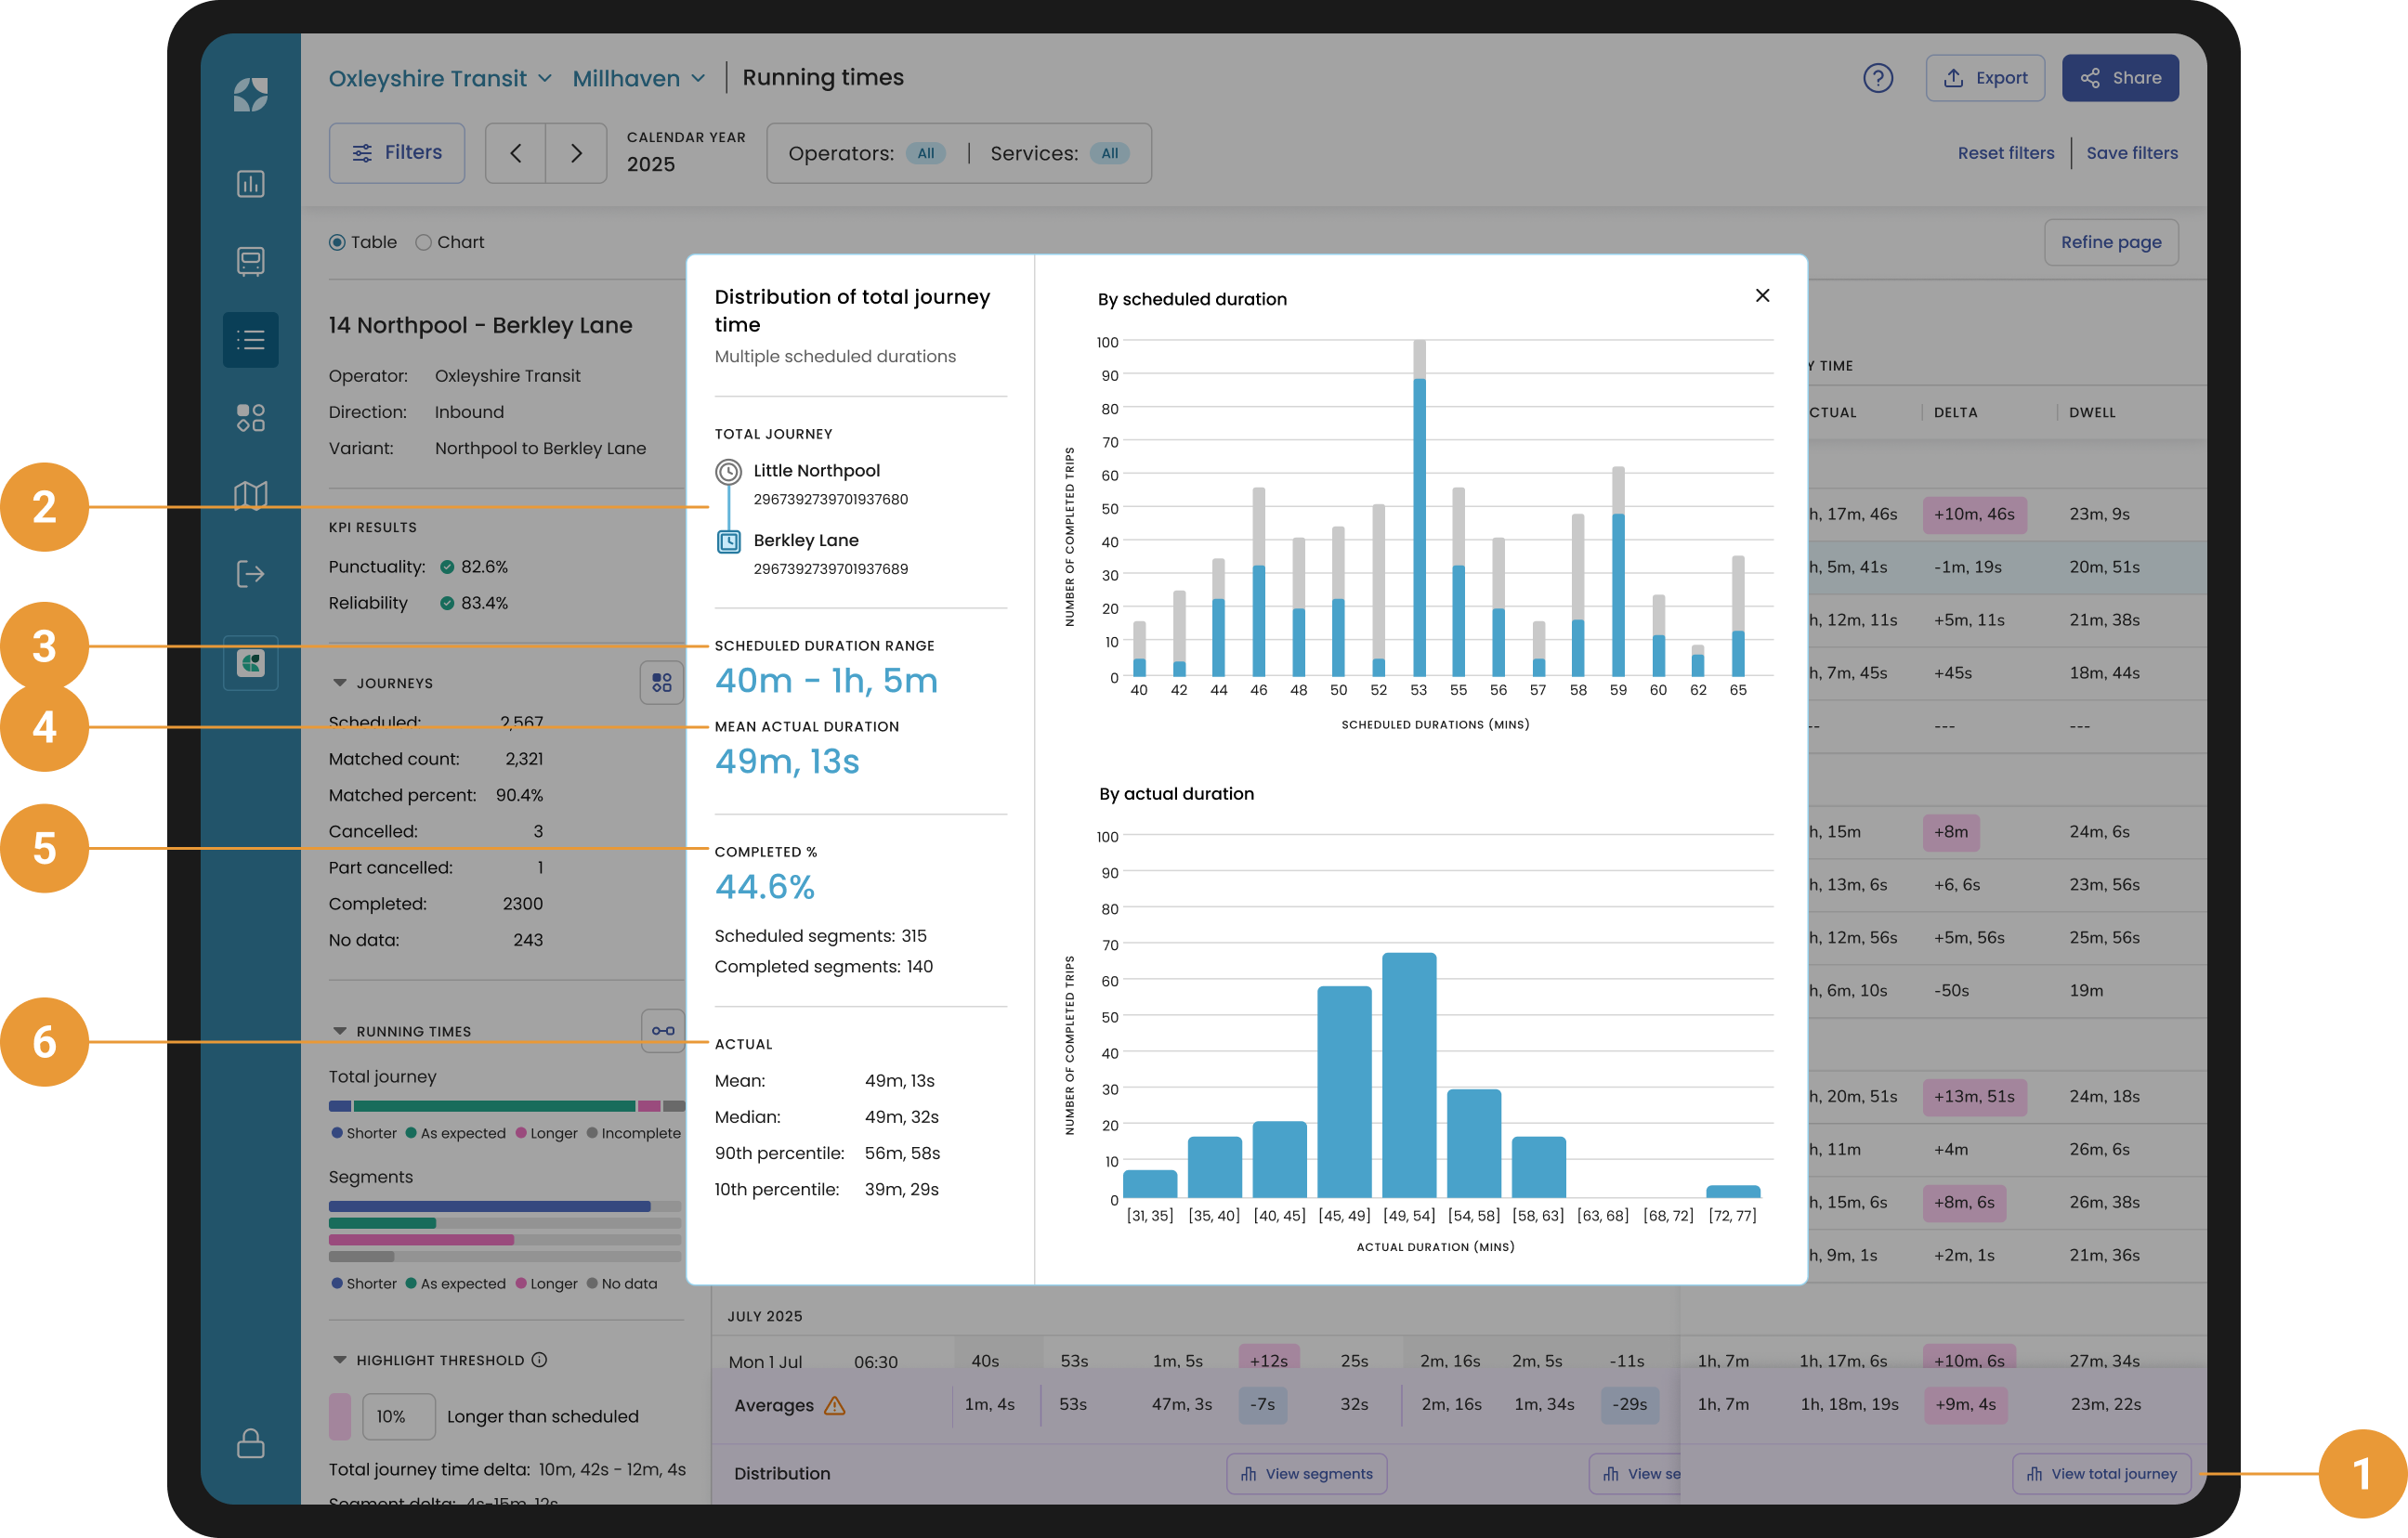
Task: Select the Chart radio button
Action: point(424,242)
